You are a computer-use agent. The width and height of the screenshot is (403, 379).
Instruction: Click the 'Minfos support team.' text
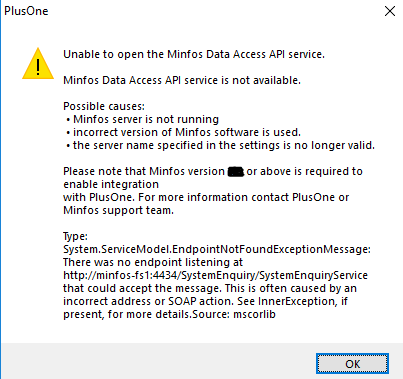click(118, 210)
